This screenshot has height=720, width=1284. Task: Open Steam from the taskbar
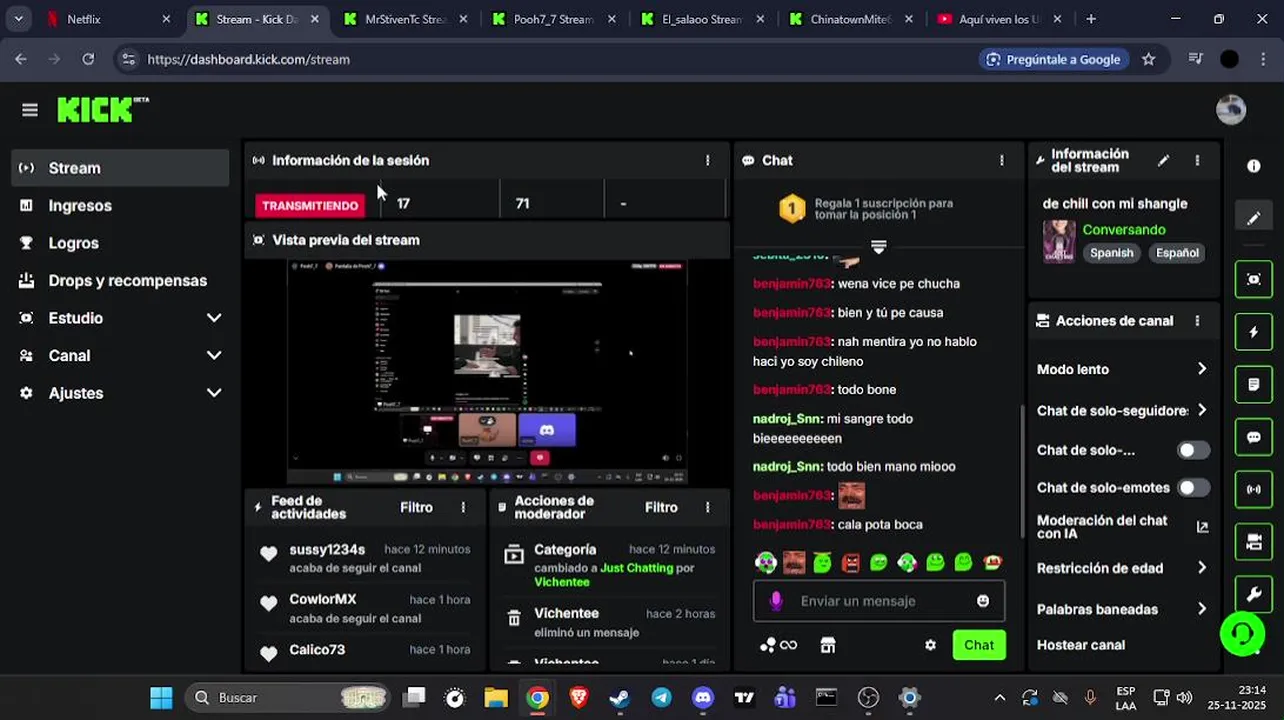(620, 698)
